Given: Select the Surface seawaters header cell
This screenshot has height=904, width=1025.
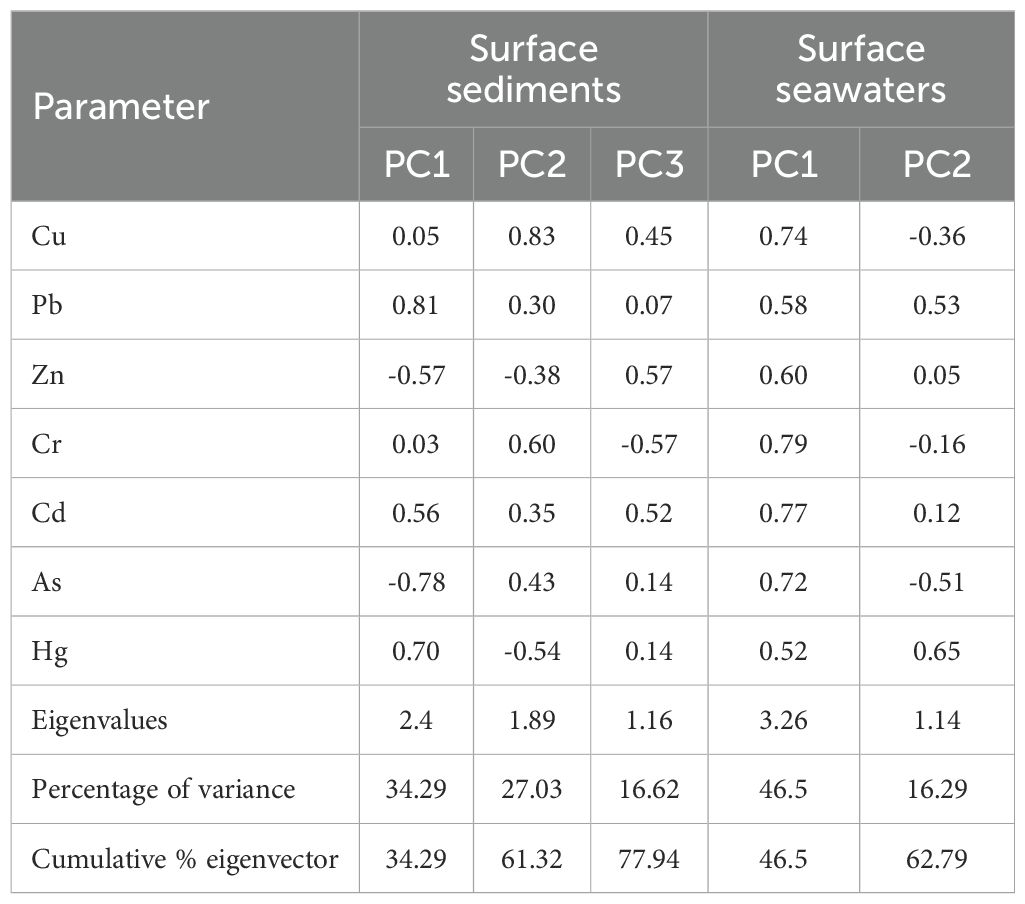Looking at the screenshot, I should point(861,69).
